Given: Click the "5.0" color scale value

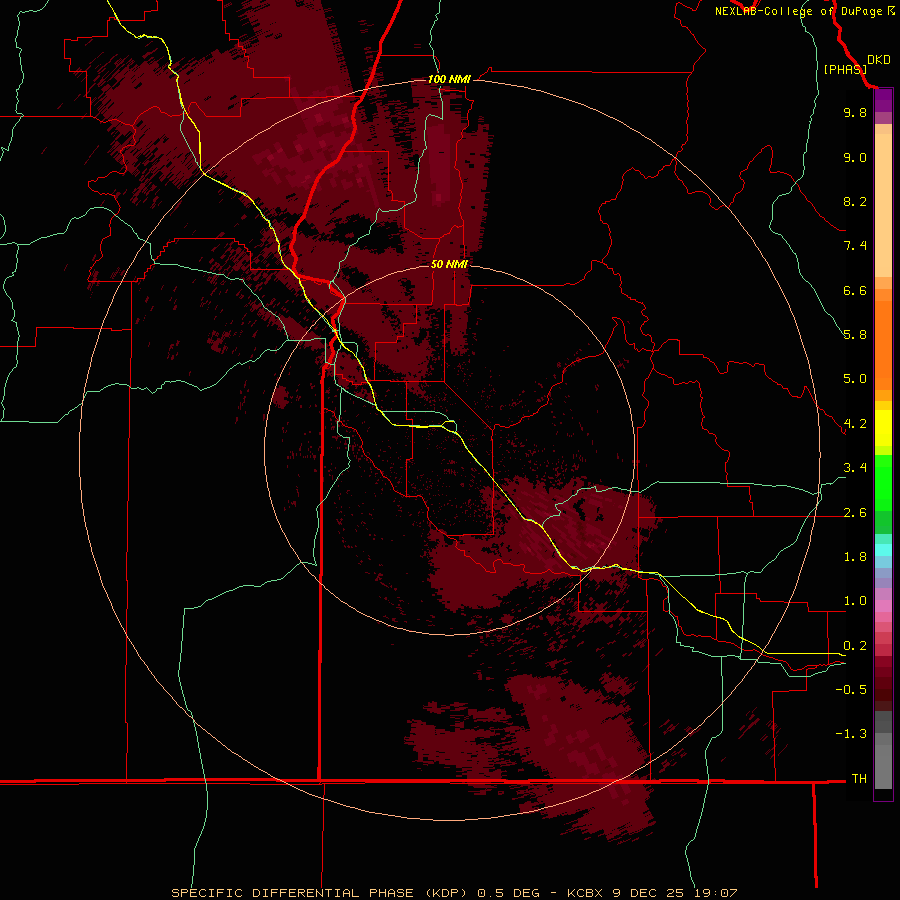Looking at the screenshot, I should [x=855, y=379].
